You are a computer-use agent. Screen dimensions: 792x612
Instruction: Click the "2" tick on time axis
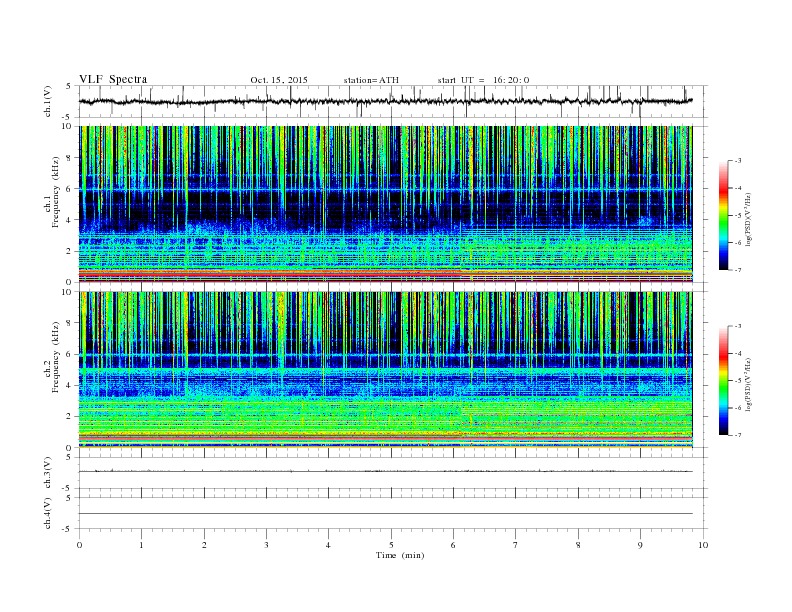204,545
